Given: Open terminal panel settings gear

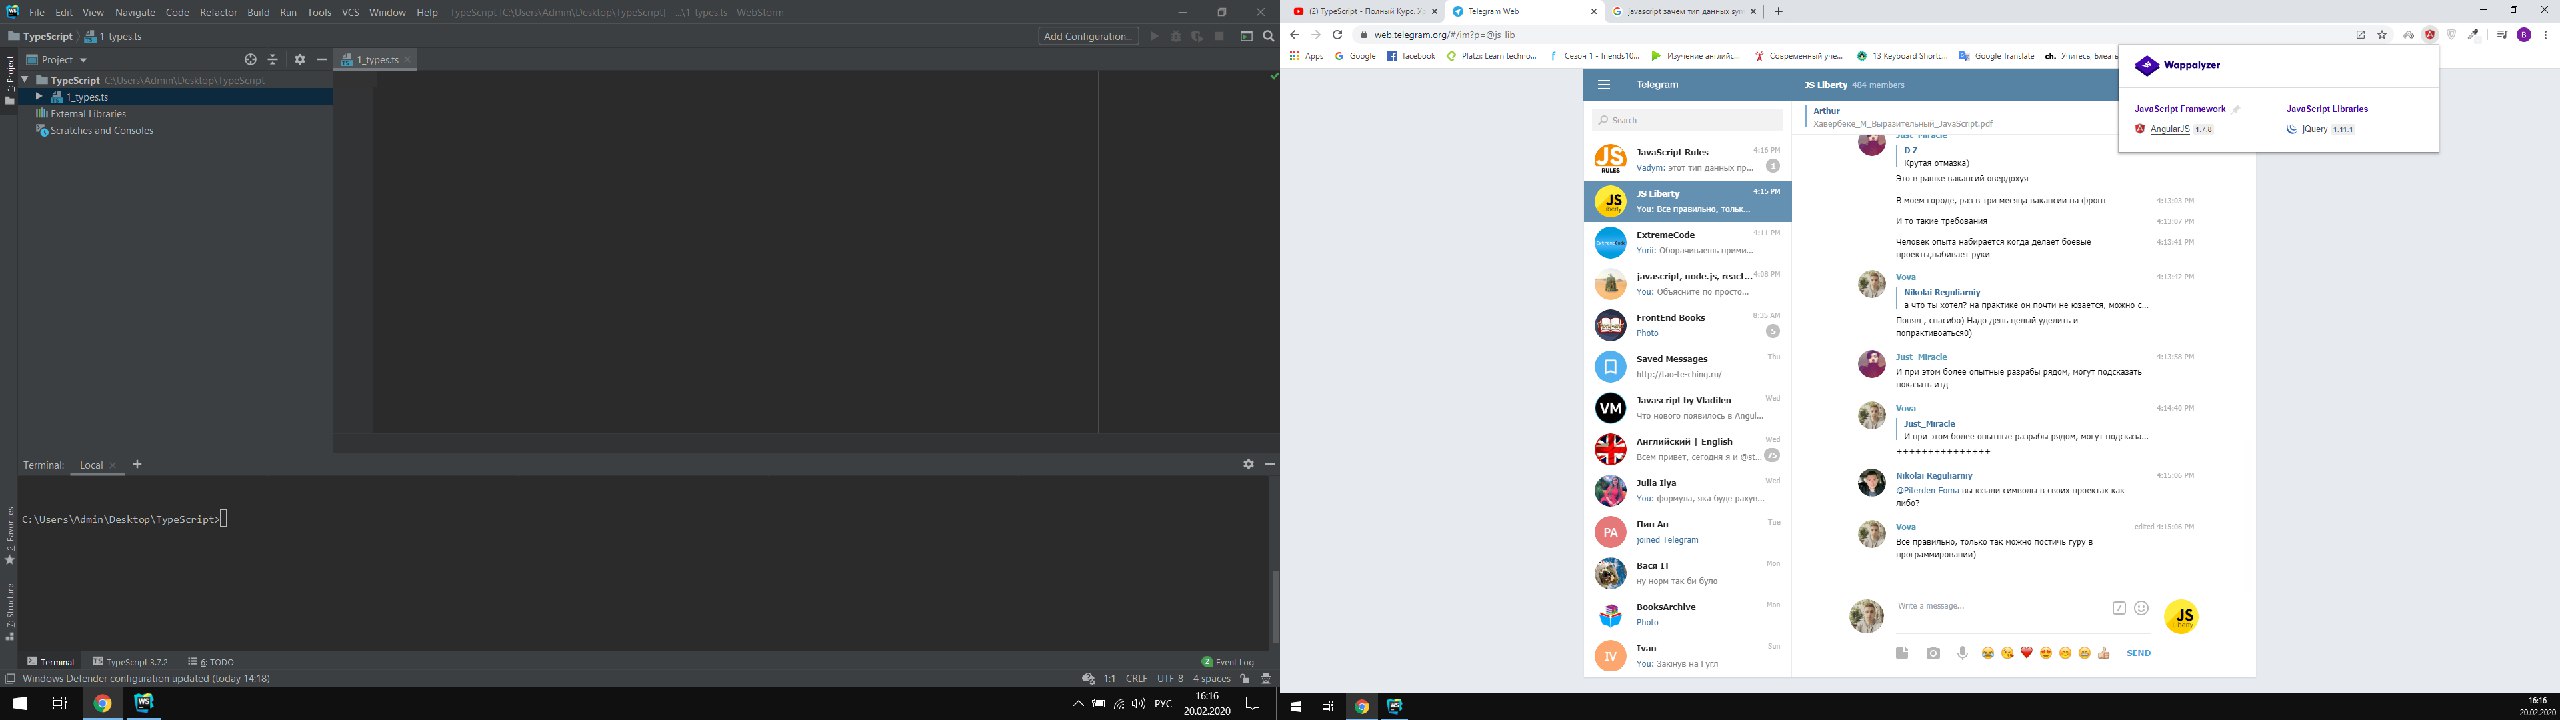Looking at the screenshot, I should tap(1248, 464).
